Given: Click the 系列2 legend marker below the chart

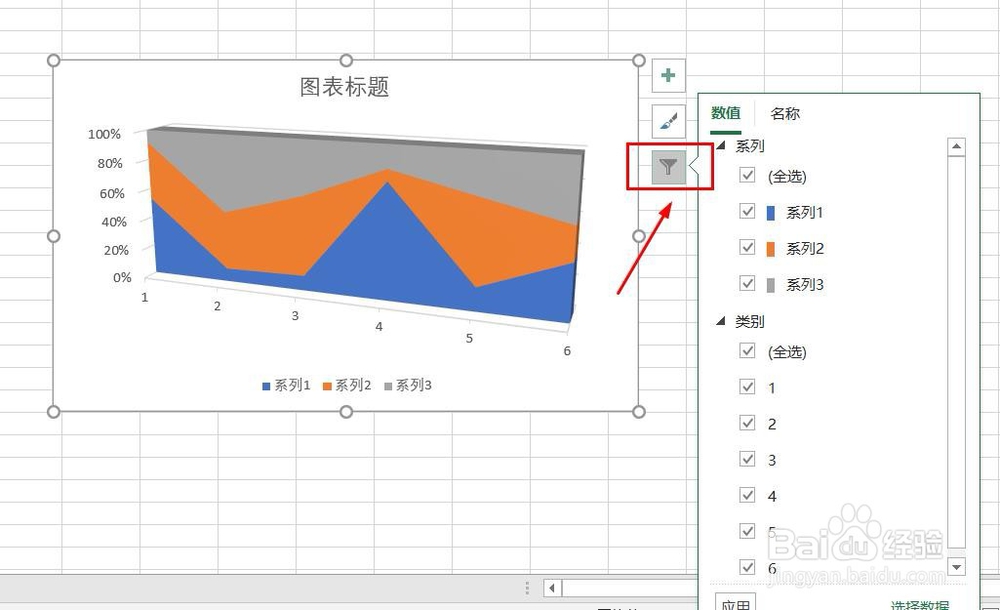Looking at the screenshot, I should tap(329, 385).
